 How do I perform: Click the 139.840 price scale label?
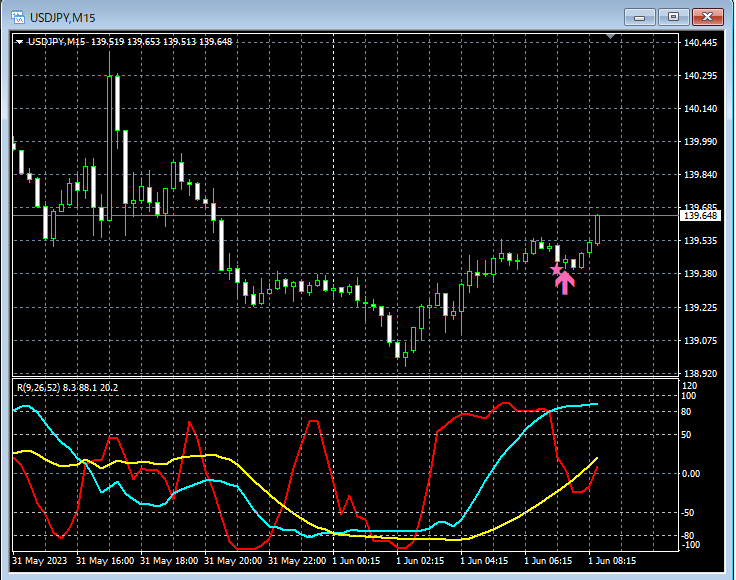[700, 175]
